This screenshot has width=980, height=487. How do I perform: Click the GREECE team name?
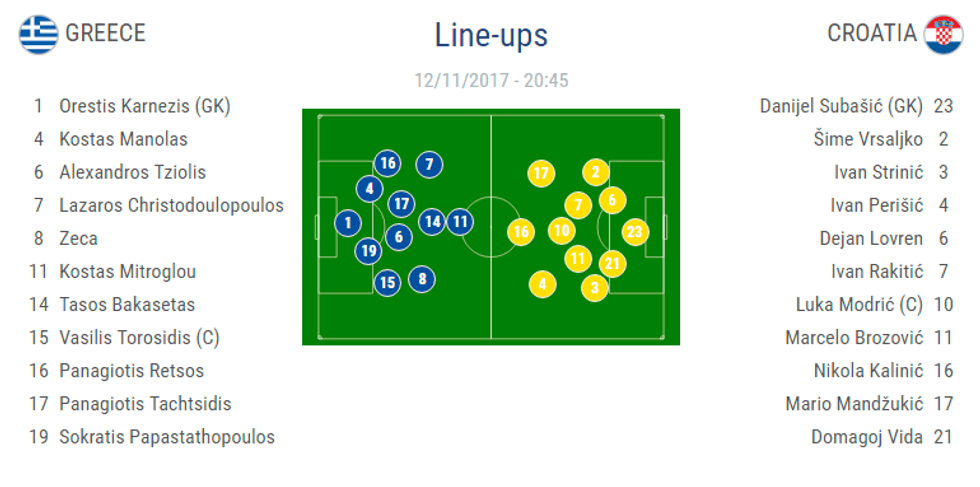105,33
